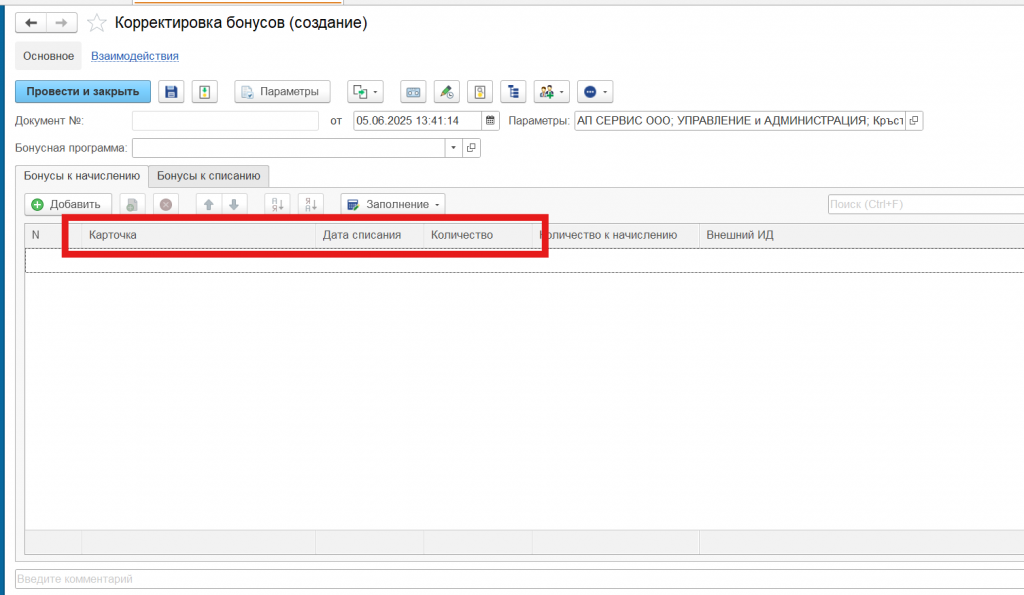Click the Провести и закрыть button

[x=83, y=92]
